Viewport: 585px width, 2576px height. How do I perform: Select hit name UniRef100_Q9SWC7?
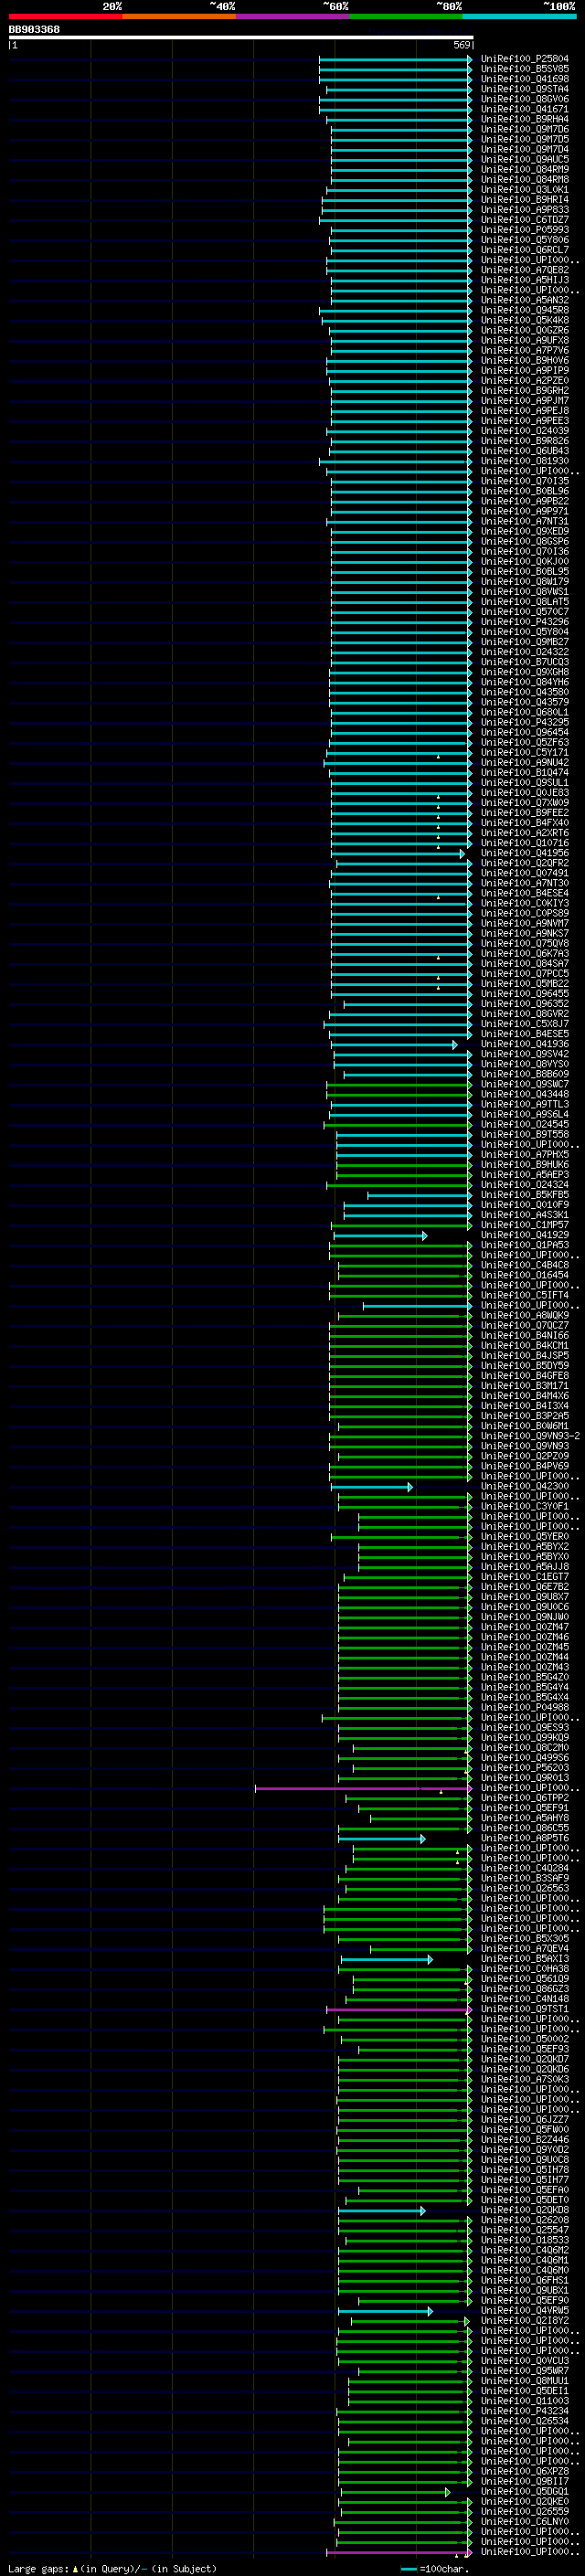pyautogui.click(x=525, y=1084)
